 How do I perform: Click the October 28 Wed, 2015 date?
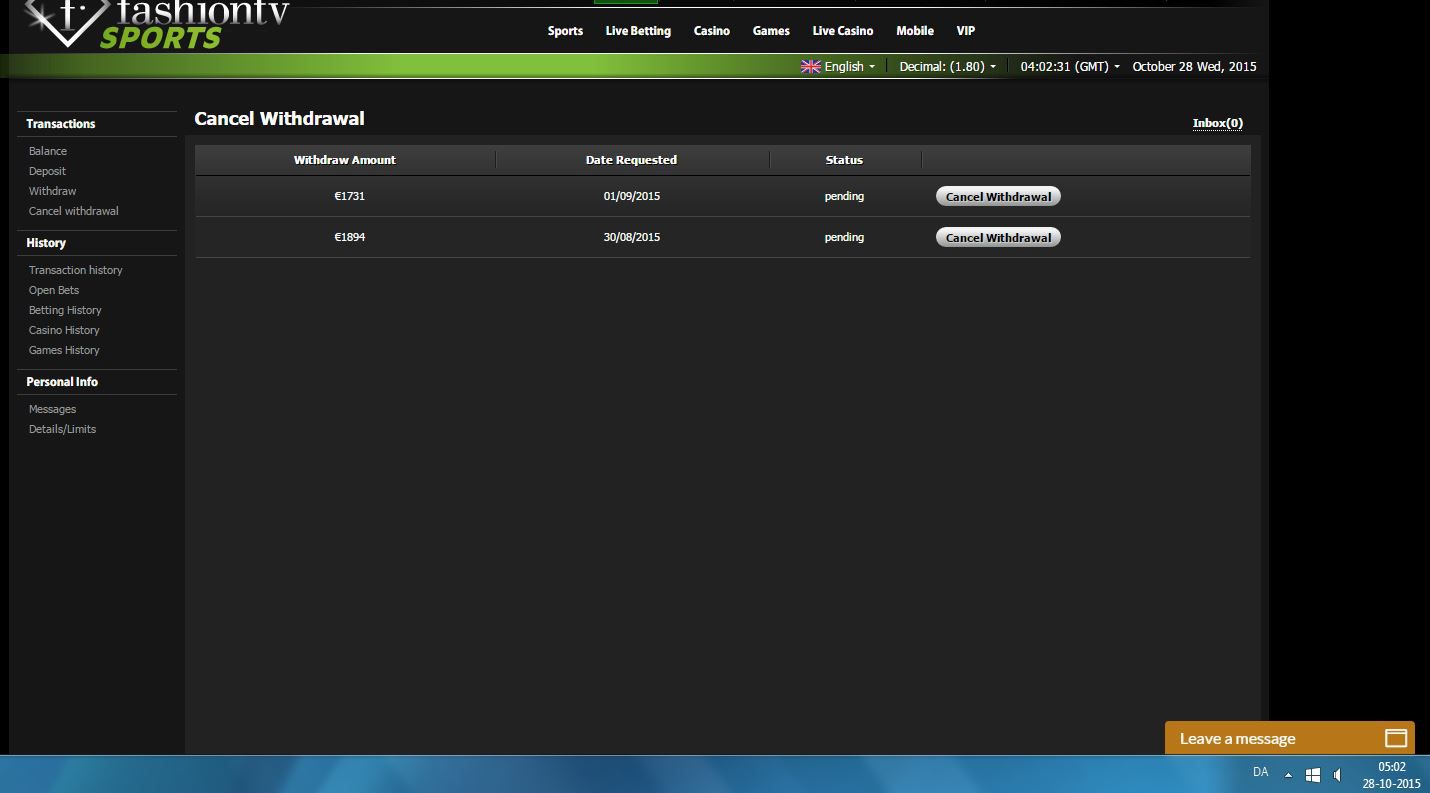point(1194,66)
